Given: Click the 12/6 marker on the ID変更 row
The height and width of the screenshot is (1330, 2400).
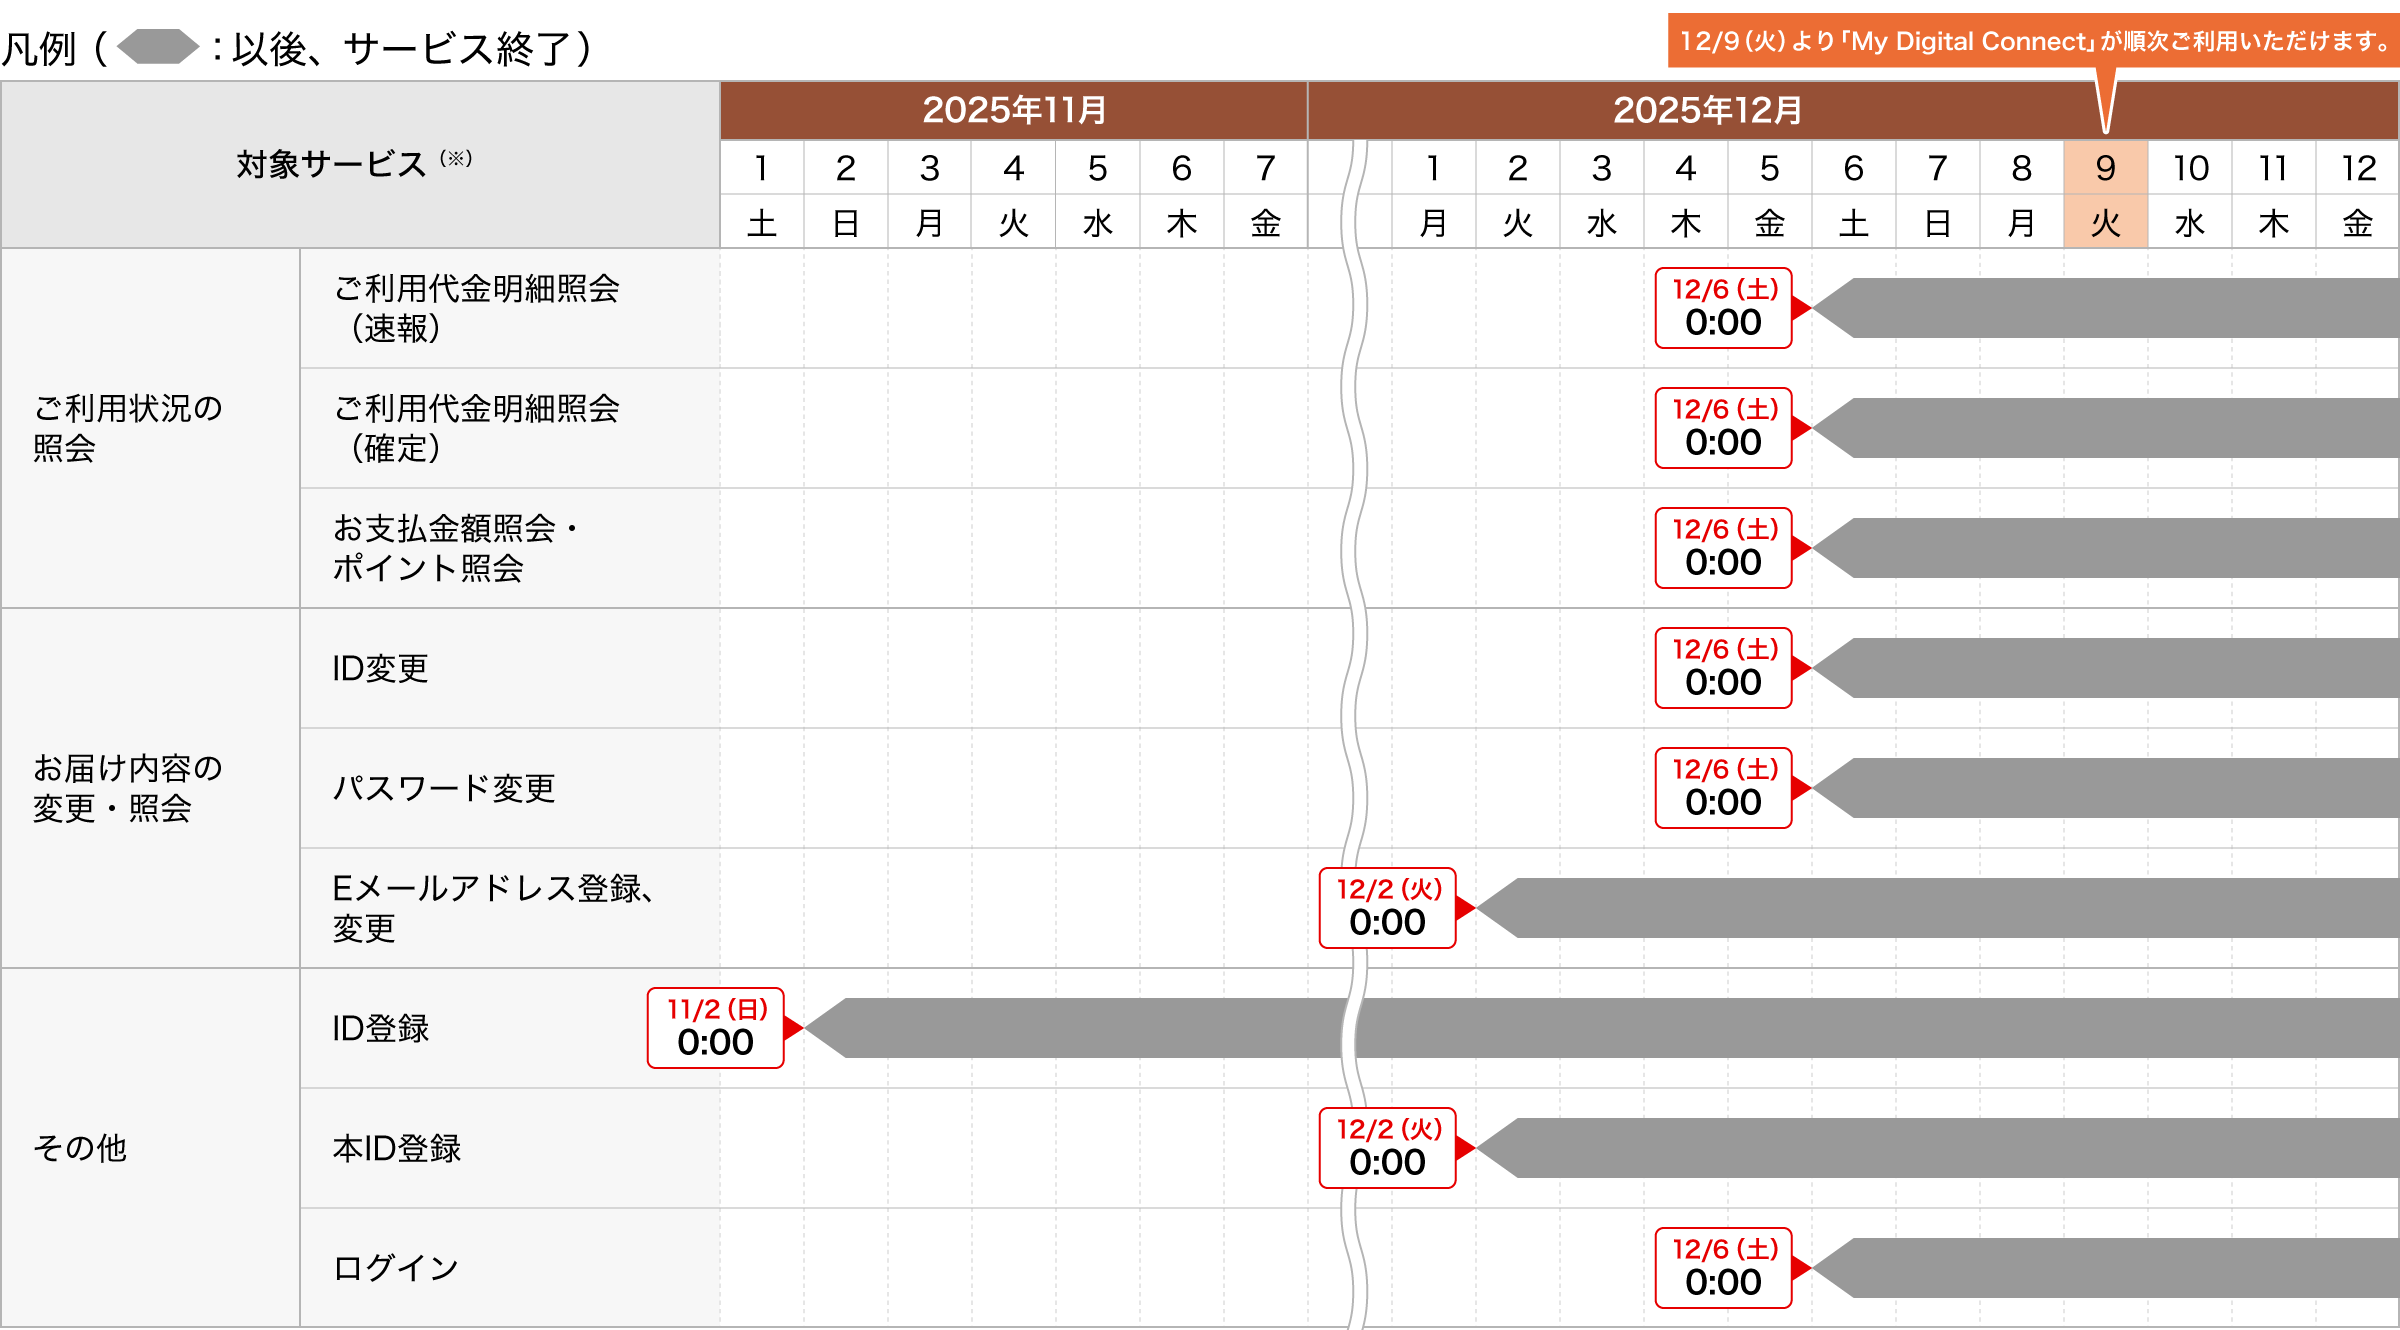Looking at the screenshot, I should (x=1723, y=668).
